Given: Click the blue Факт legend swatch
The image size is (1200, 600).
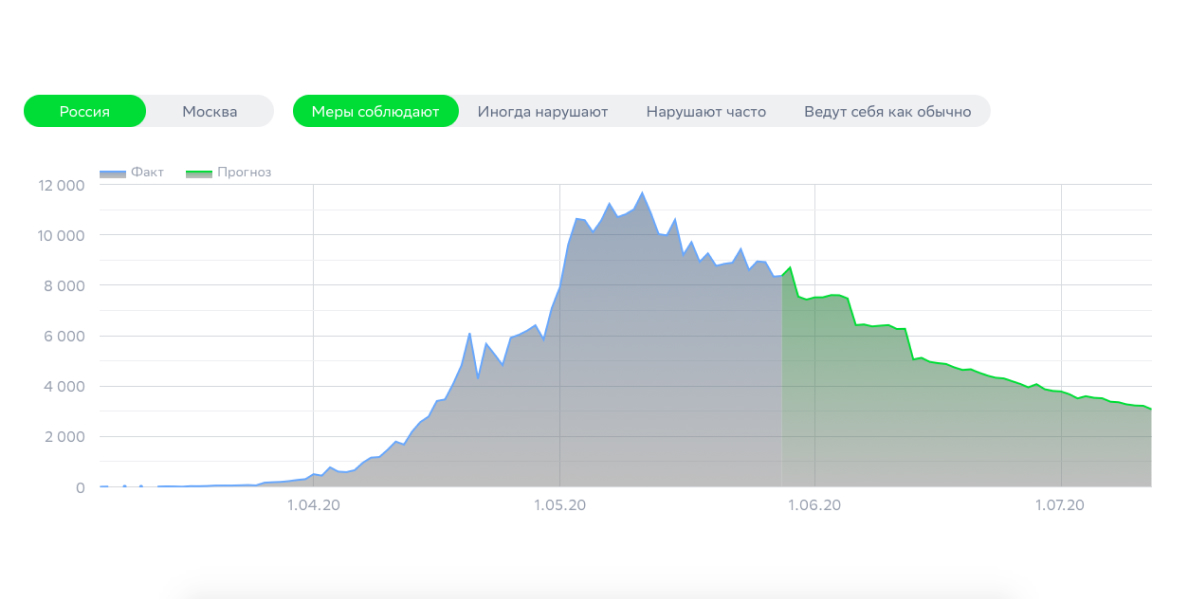Looking at the screenshot, I should click(x=112, y=173).
